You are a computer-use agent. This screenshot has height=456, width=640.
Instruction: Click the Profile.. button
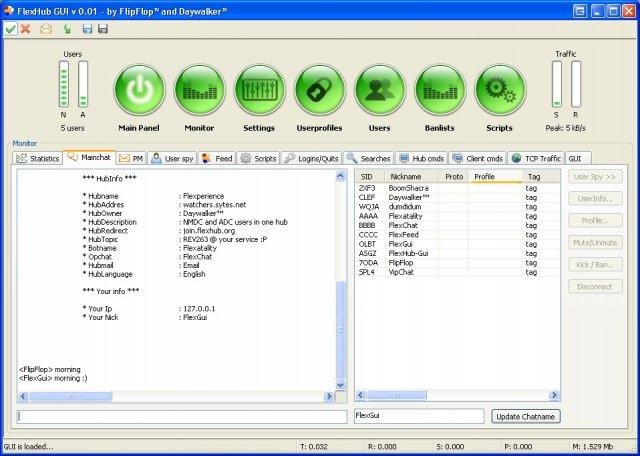click(595, 220)
